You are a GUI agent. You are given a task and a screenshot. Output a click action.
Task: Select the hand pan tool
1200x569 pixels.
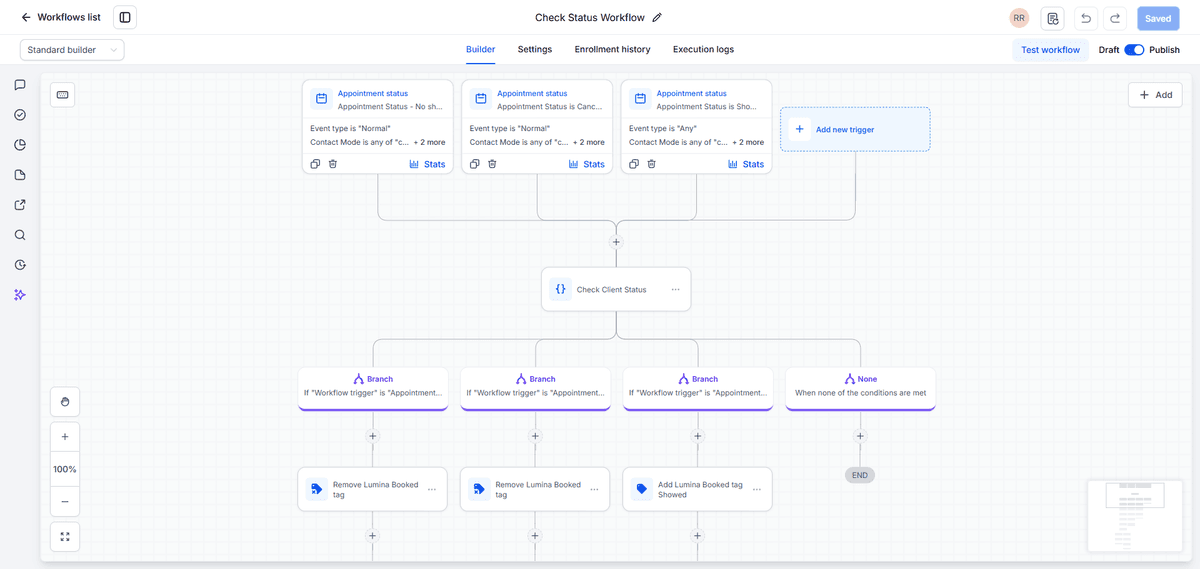65,402
